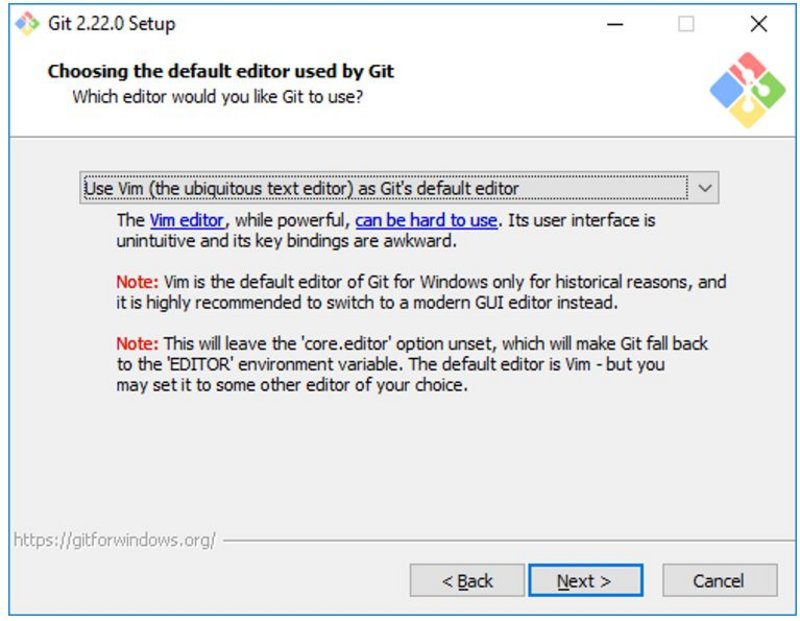Cancel the Git setup
The width and height of the screenshot is (800, 621).
point(719,581)
